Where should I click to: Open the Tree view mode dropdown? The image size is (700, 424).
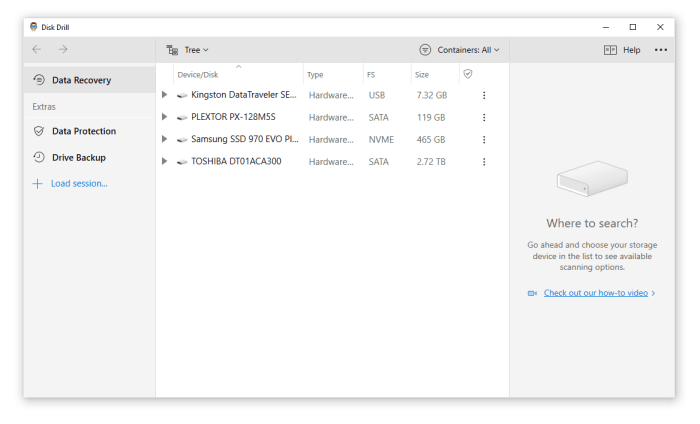188,49
